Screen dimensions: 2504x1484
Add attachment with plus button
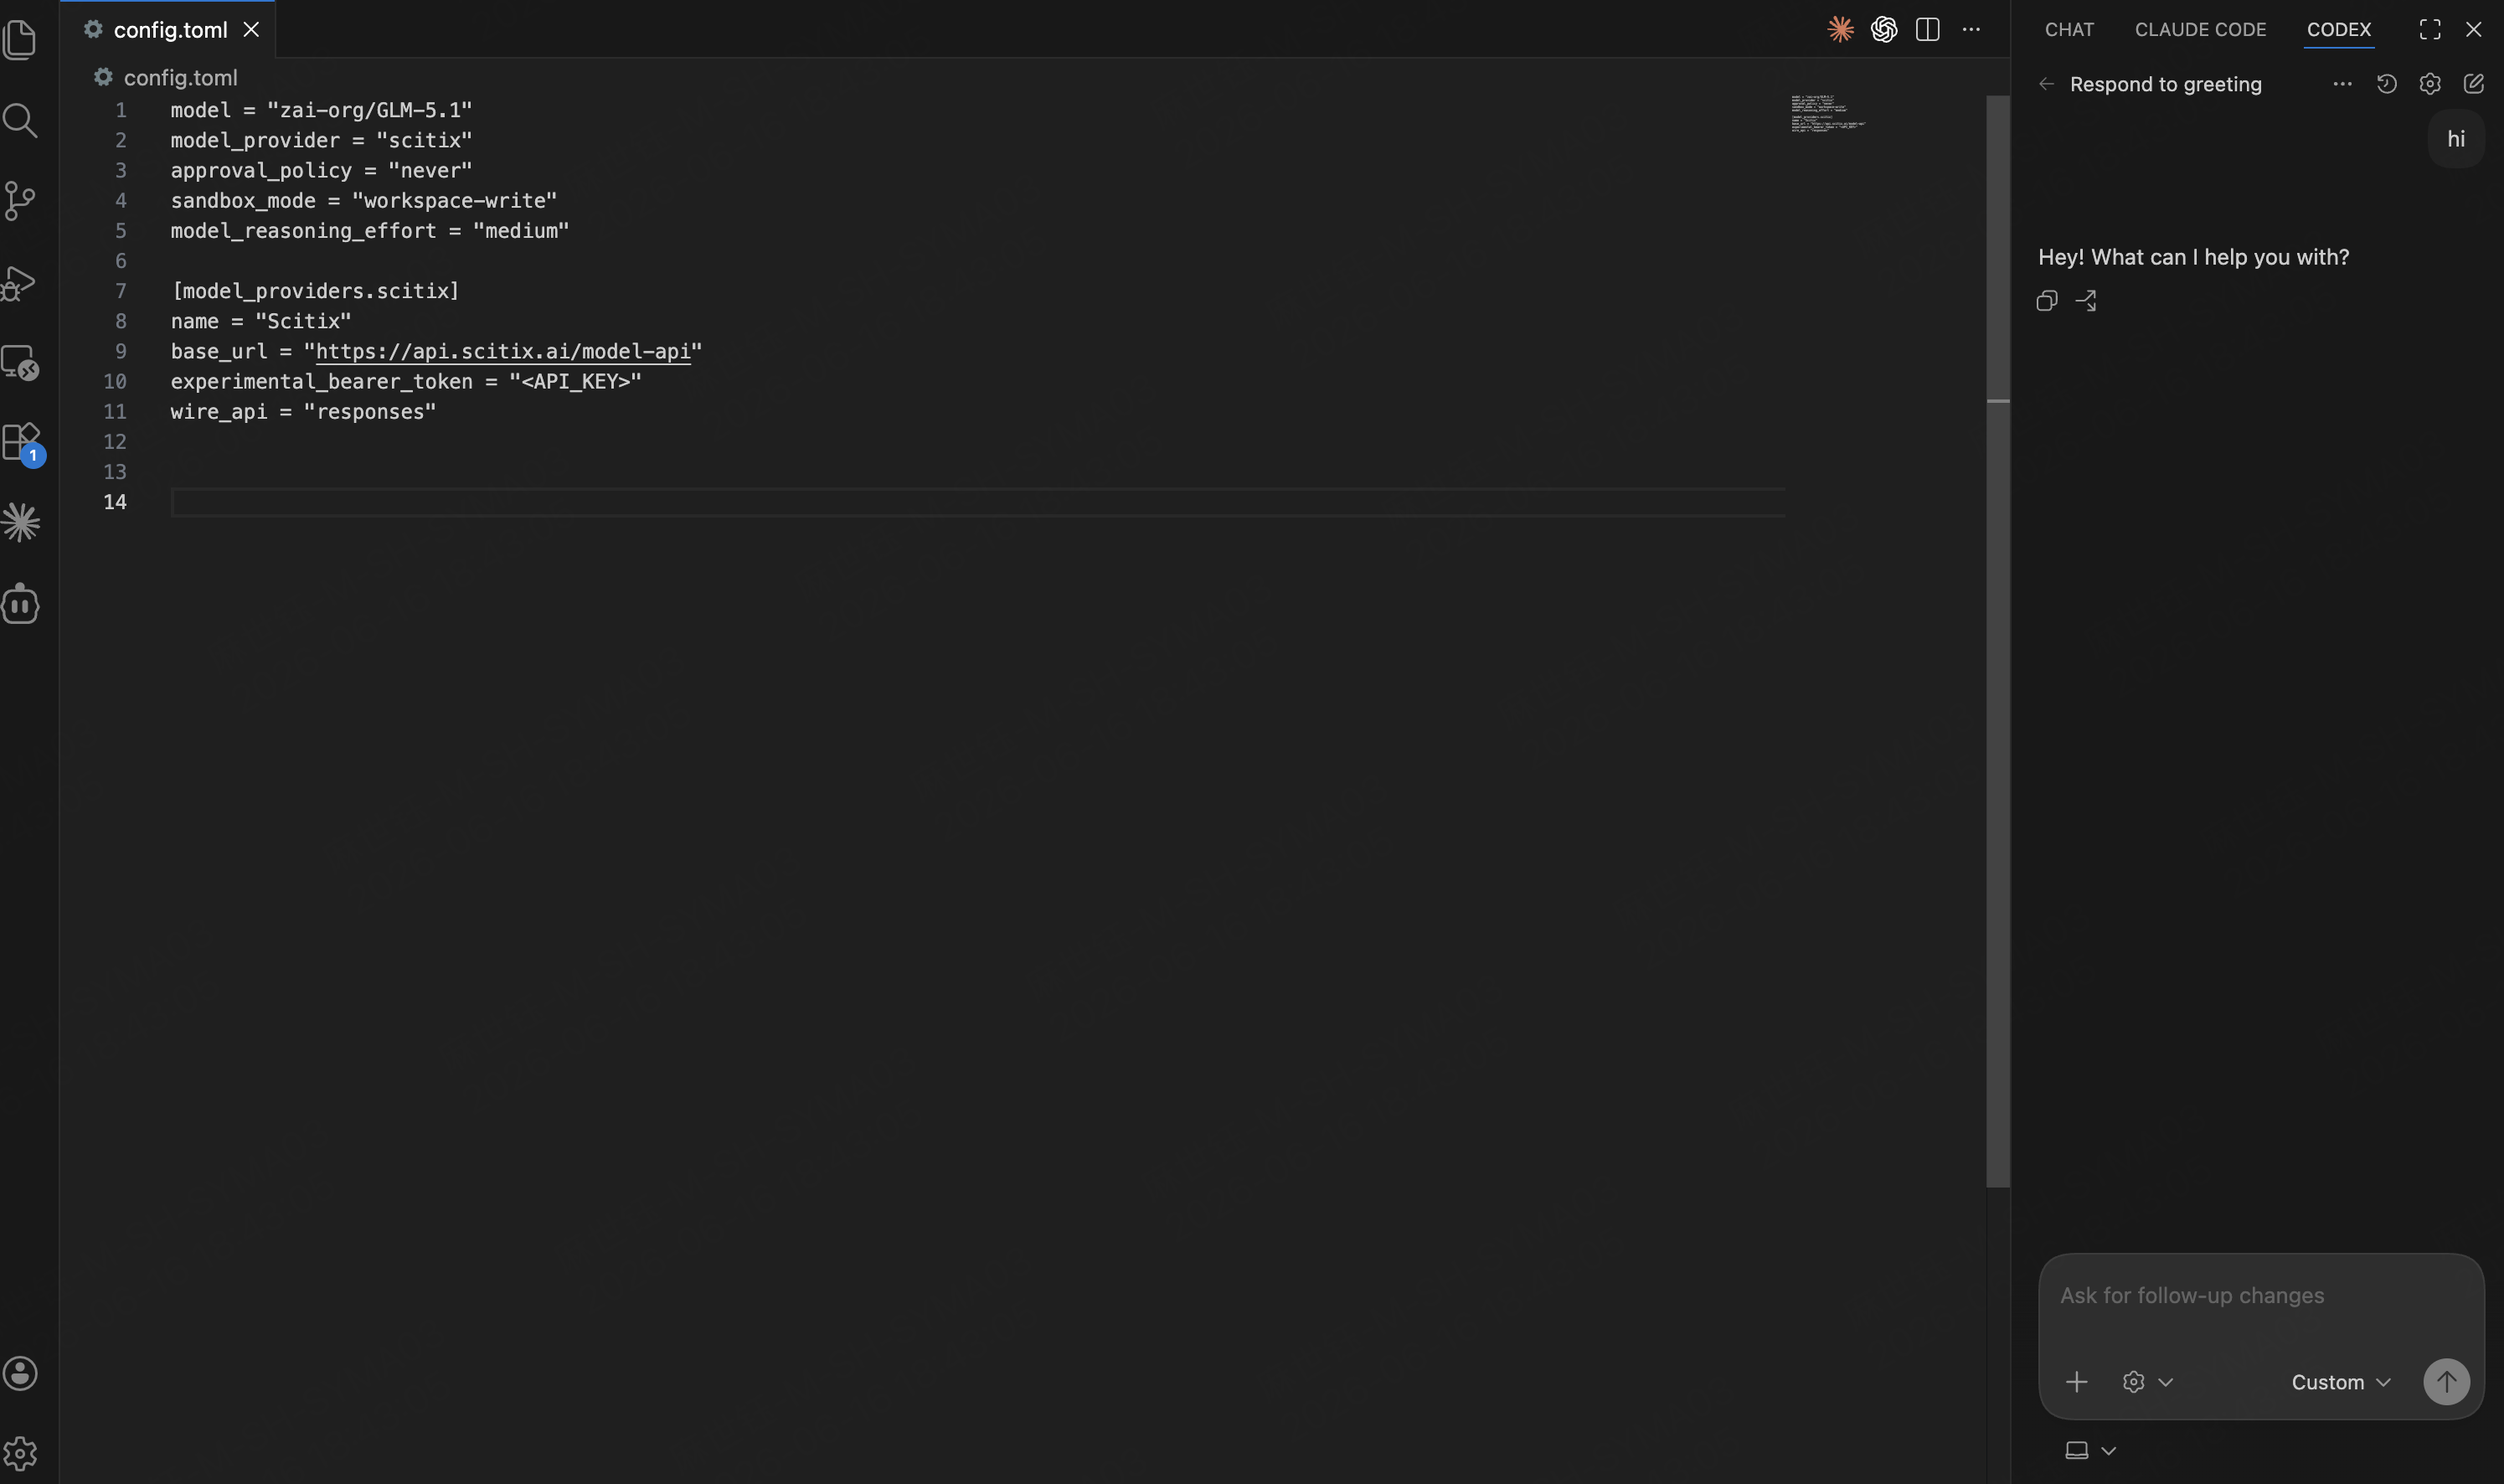2076,1382
